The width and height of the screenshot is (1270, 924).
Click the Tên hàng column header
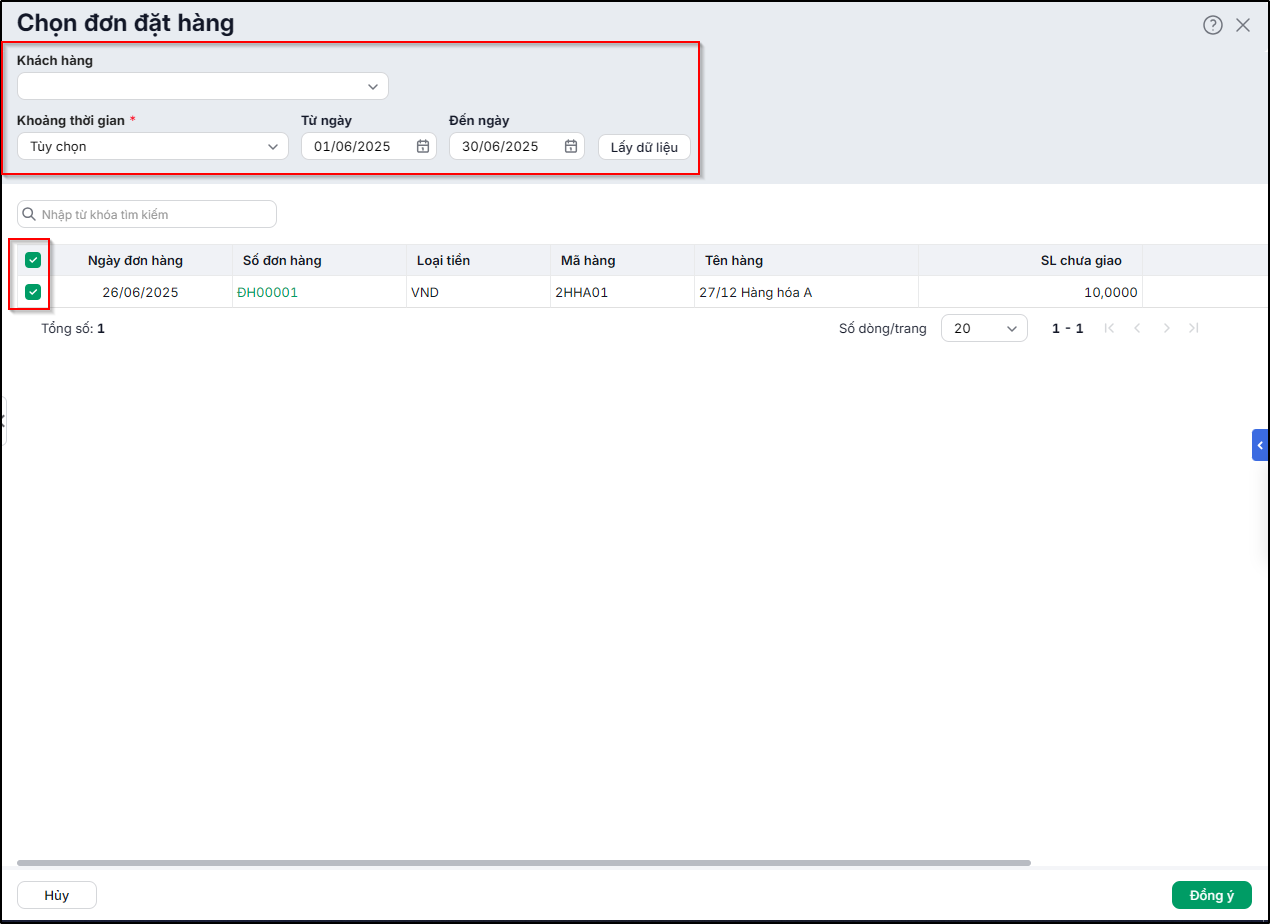tap(806, 260)
